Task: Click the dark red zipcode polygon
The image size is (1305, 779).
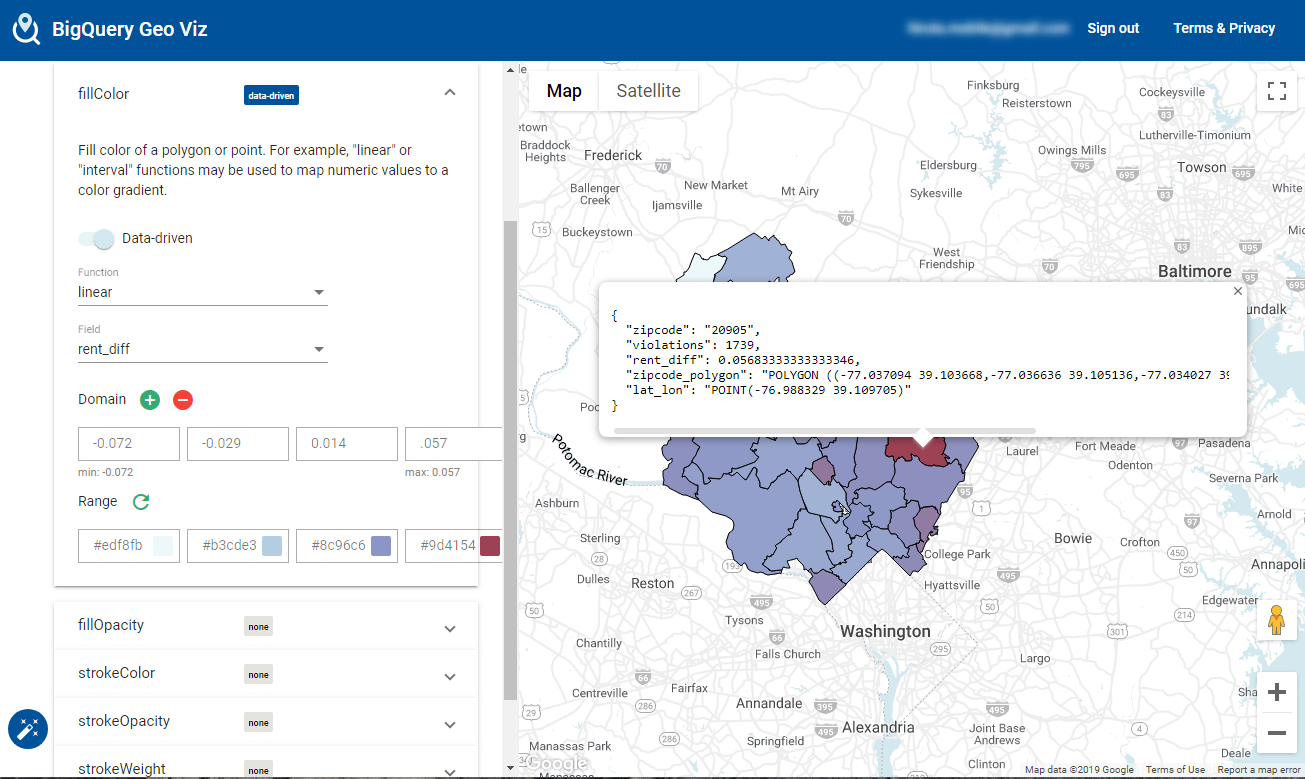Action: coord(915,452)
